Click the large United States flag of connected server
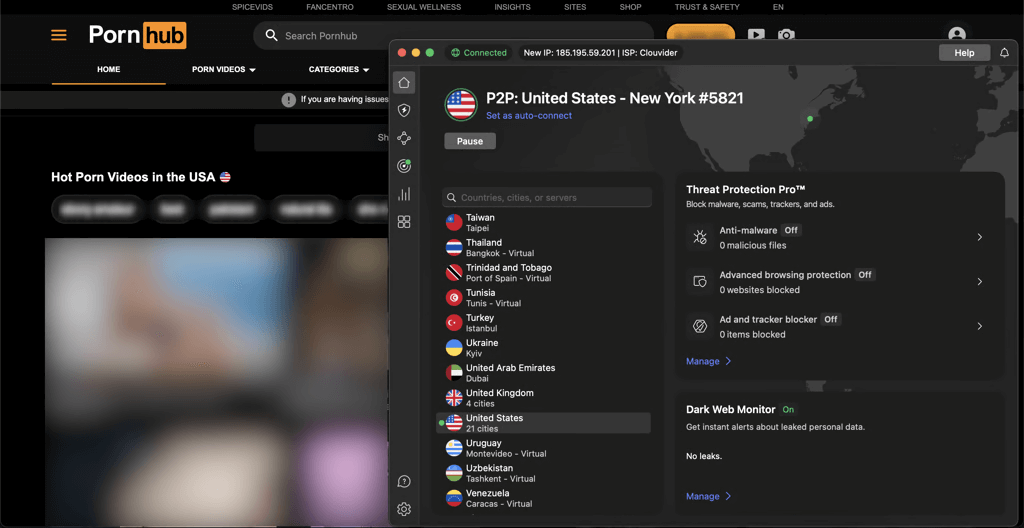1024x528 pixels. [x=461, y=105]
